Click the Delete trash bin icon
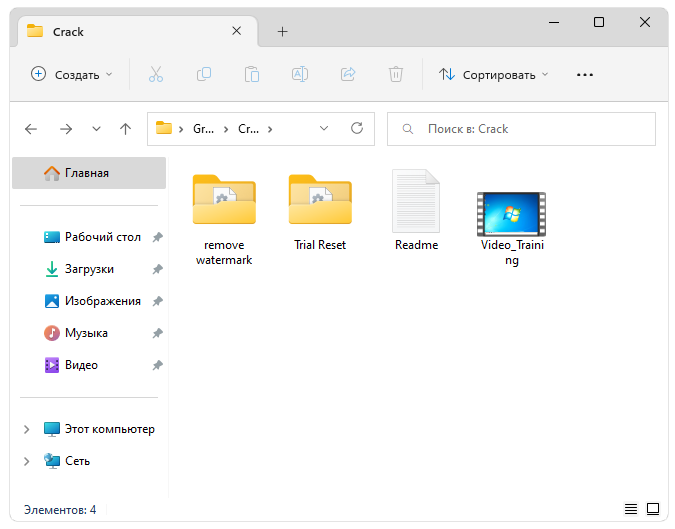The width and height of the screenshot is (675, 529). (396, 74)
